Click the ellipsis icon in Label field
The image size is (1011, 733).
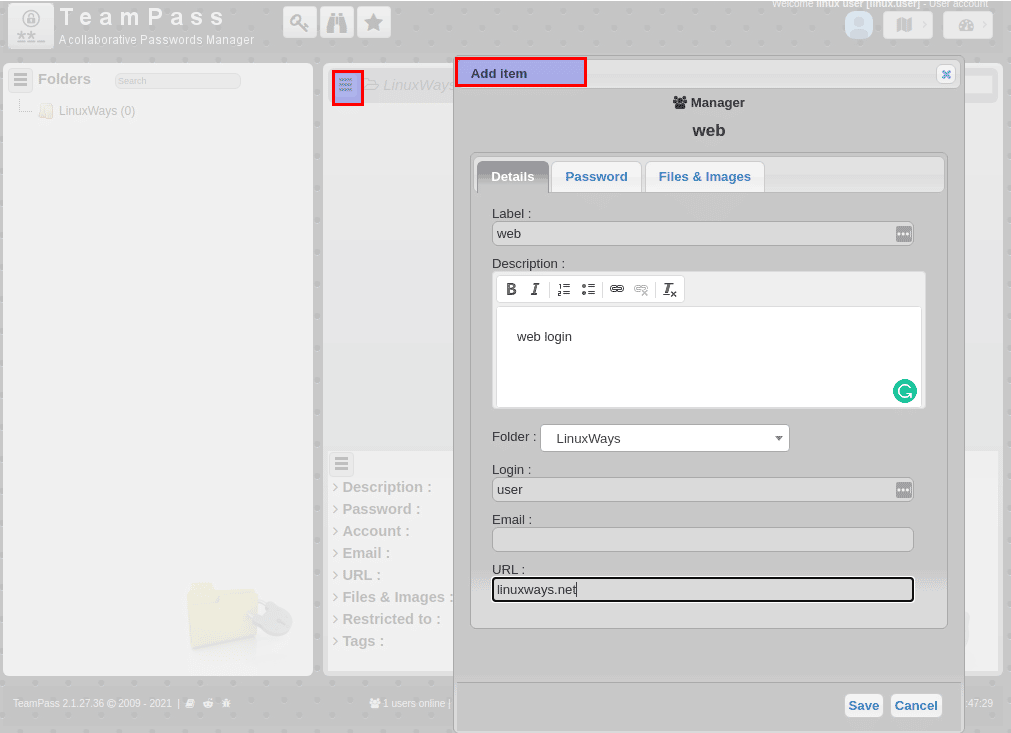tap(903, 234)
